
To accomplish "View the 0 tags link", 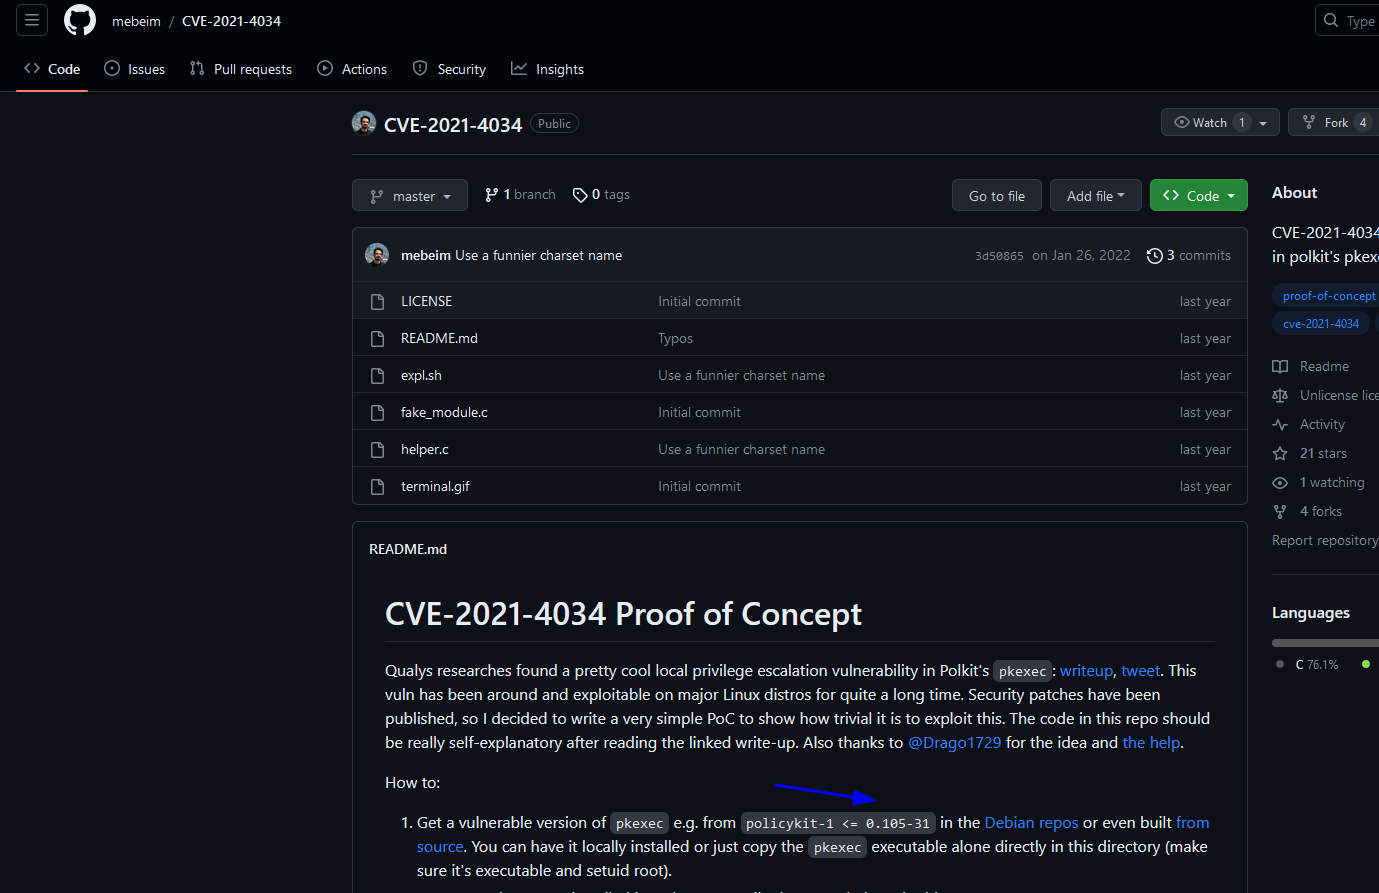I will tap(601, 195).
